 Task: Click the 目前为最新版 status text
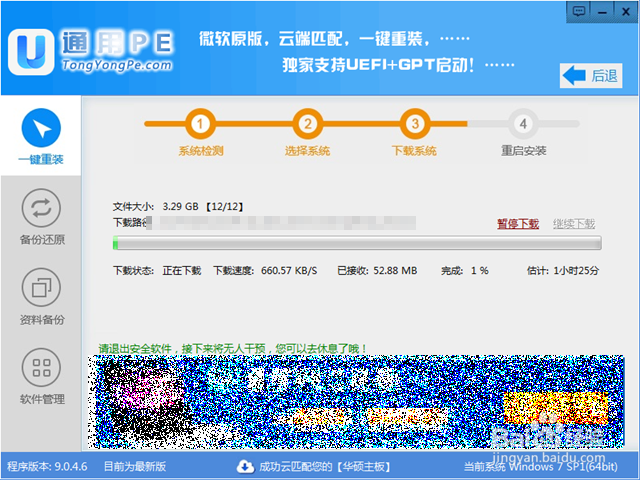click(135, 466)
